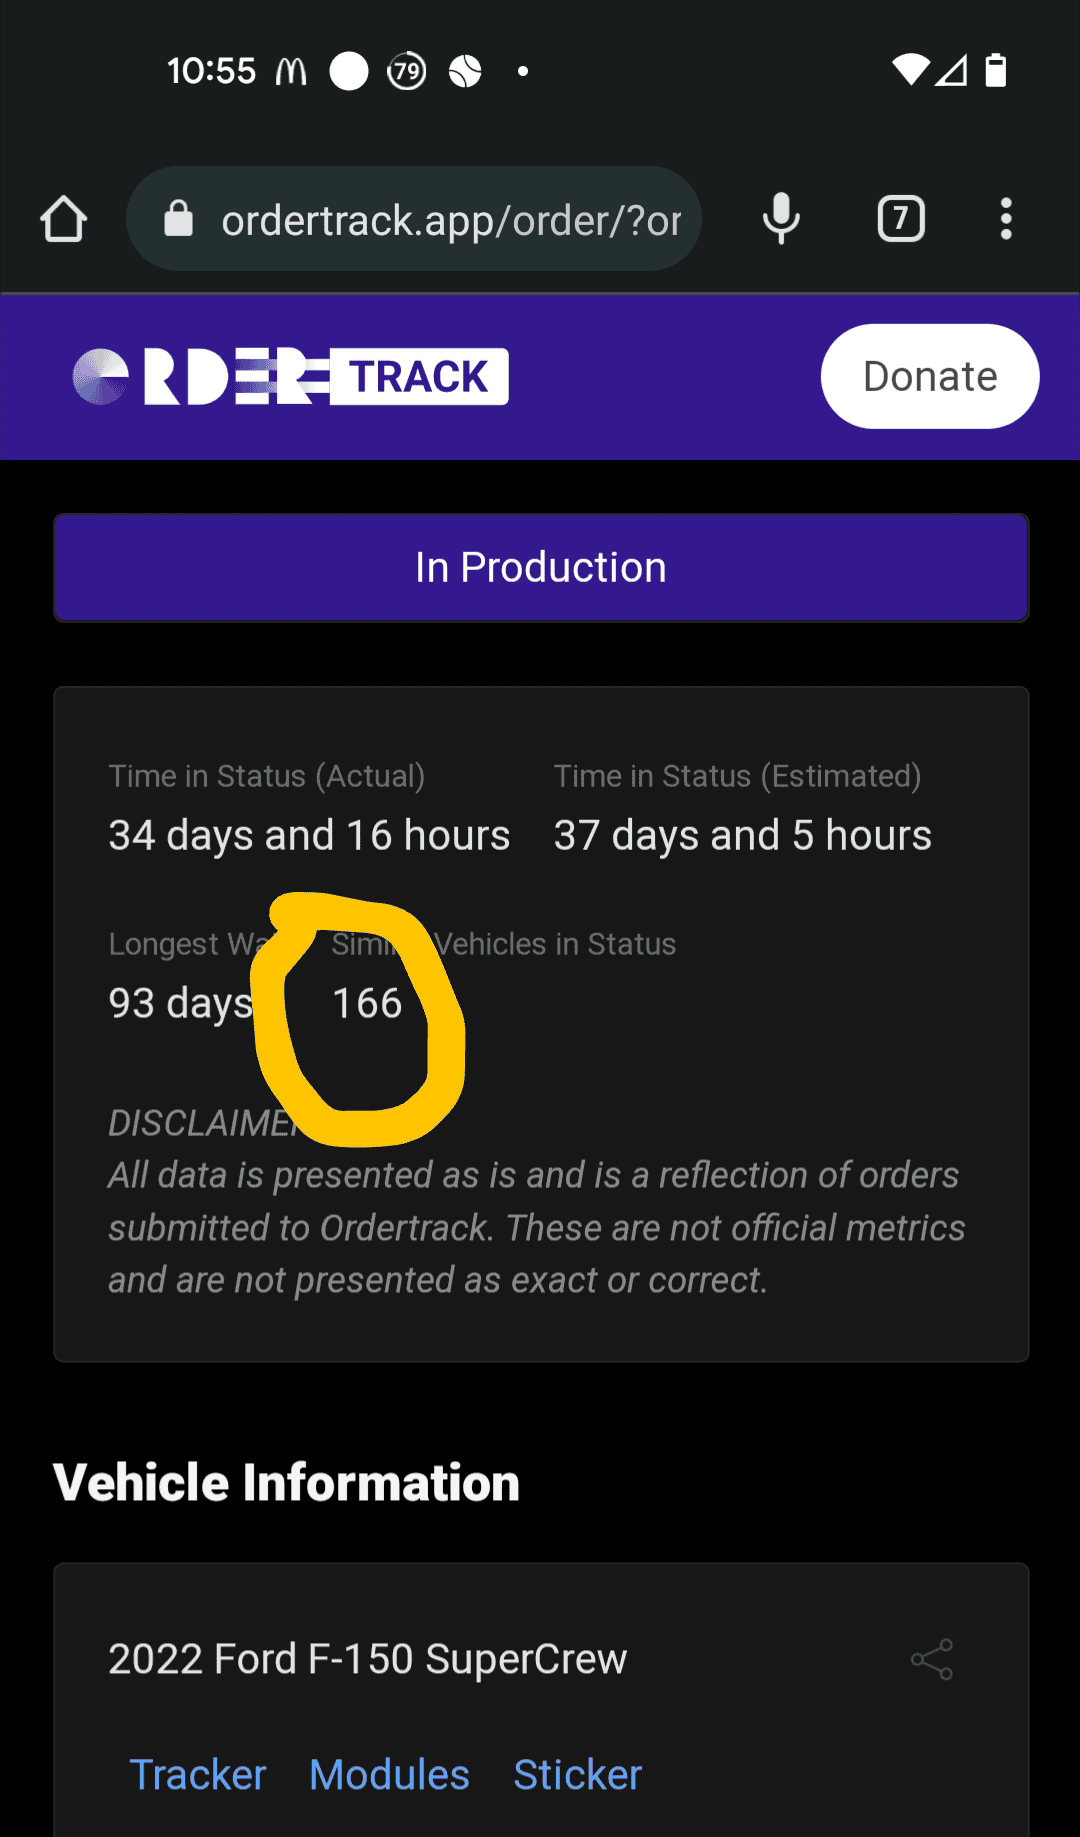Tap the share icon for the vehicle

932,1660
